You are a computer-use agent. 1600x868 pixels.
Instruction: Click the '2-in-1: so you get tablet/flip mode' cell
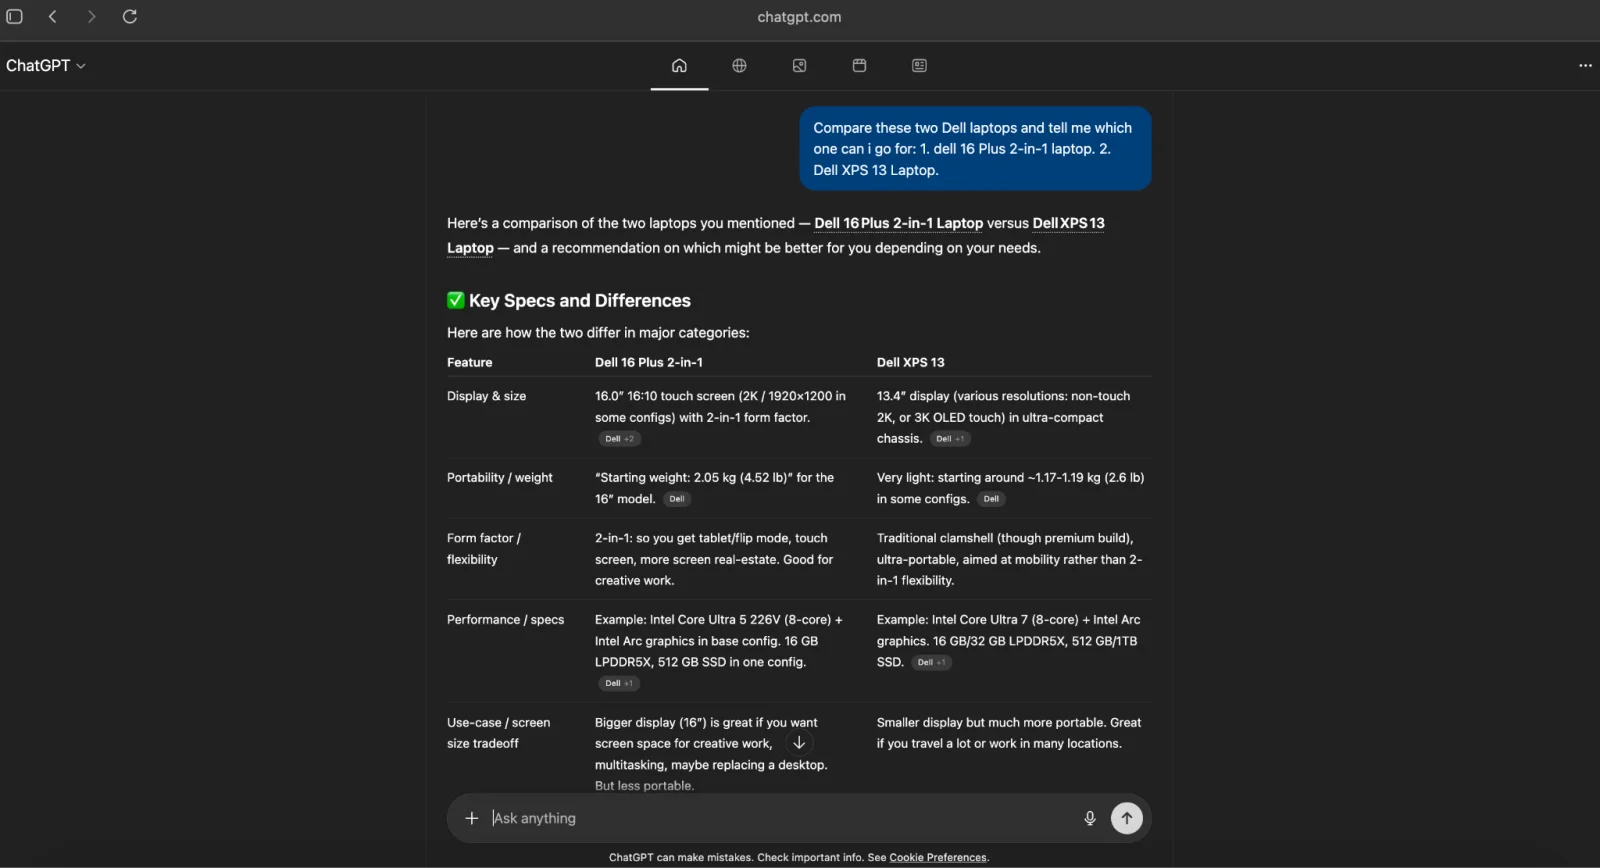tap(714, 559)
